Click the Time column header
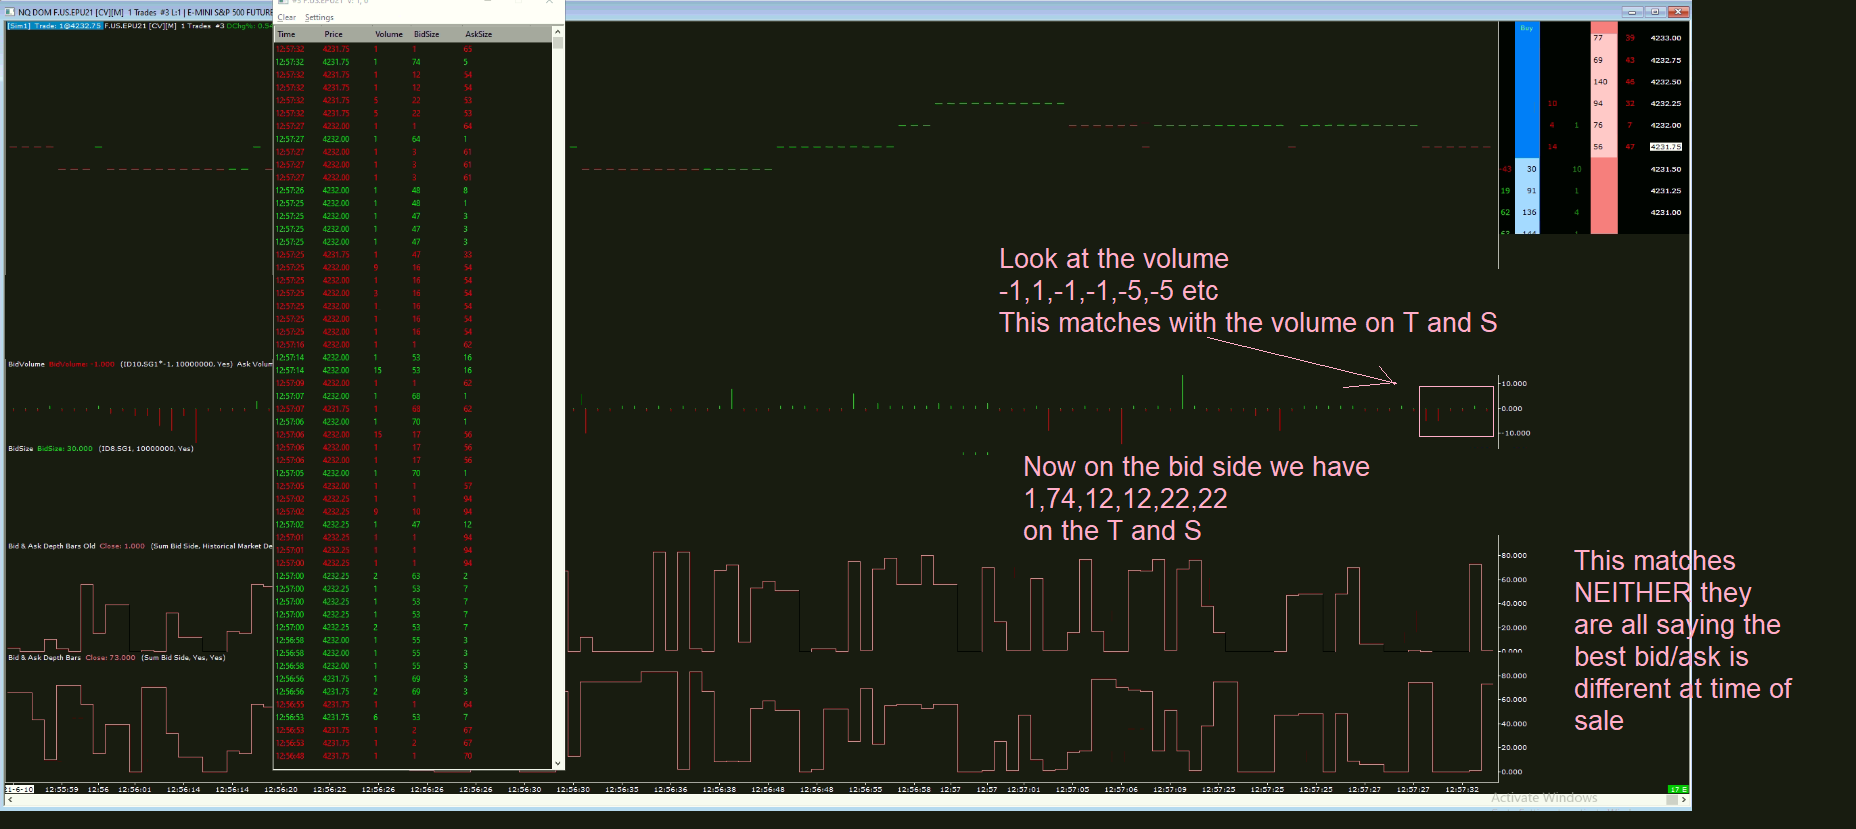Image resolution: width=1856 pixels, height=829 pixels. (x=286, y=34)
